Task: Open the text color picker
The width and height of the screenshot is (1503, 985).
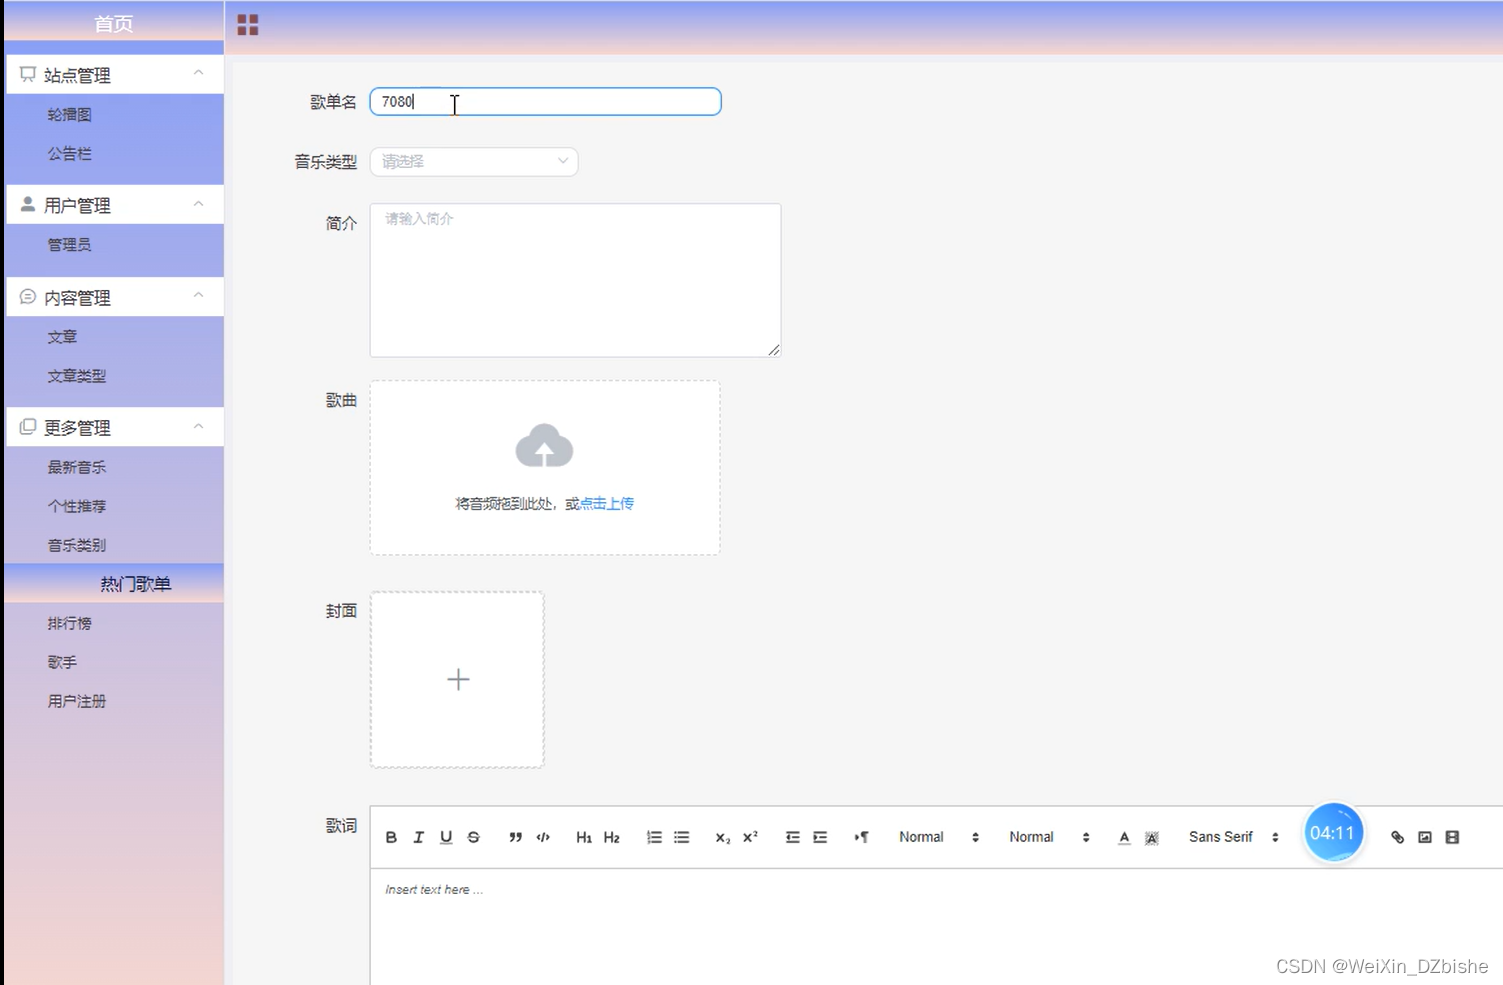Action: click(1124, 837)
